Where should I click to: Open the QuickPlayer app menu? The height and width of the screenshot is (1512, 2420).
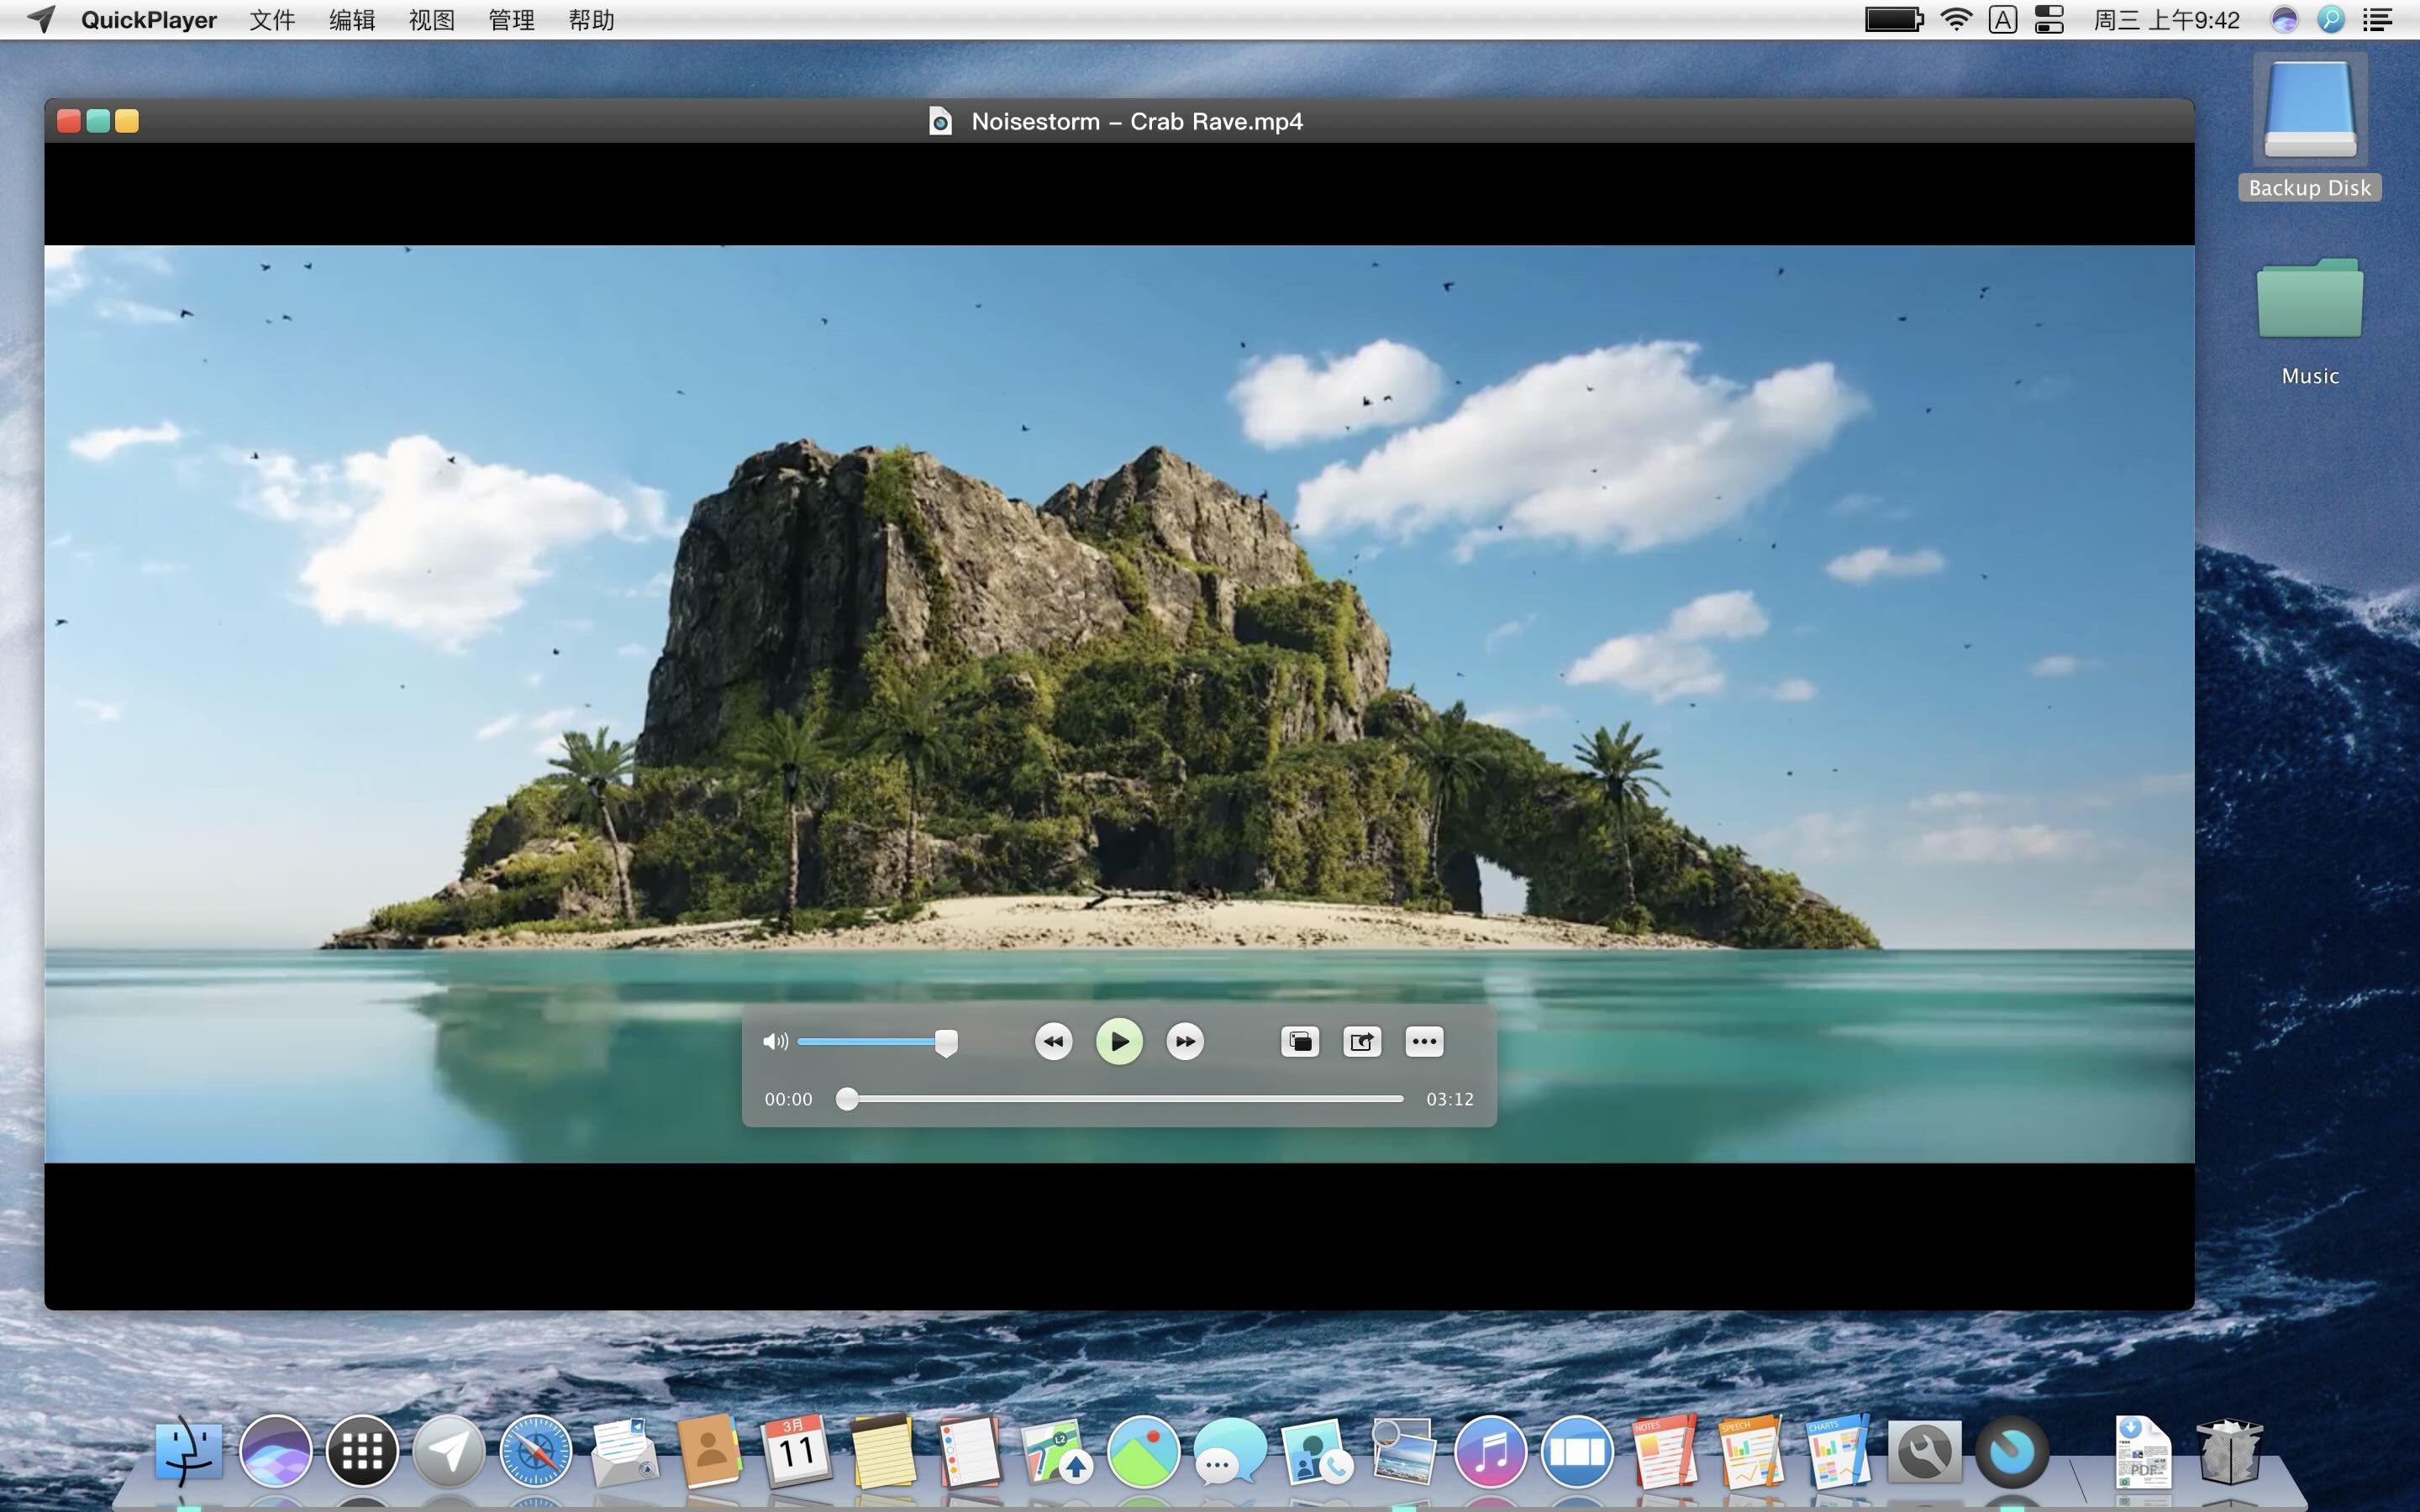click(149, 20)
